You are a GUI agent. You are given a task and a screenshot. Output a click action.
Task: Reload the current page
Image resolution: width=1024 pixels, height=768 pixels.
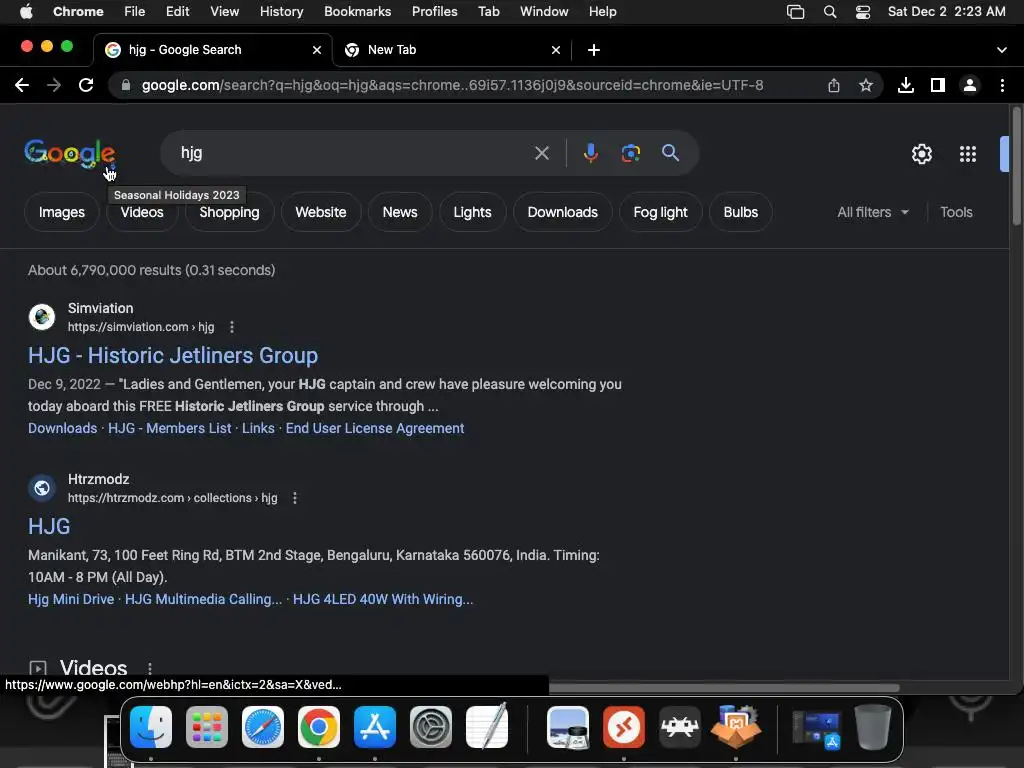coord(86,85)
